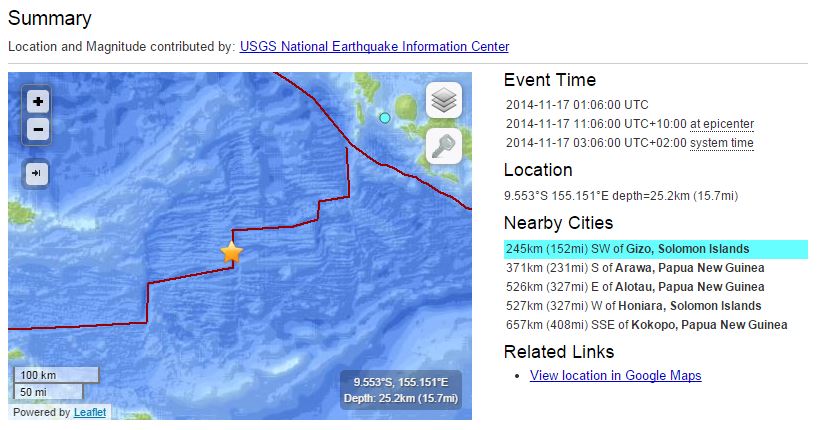Click the map coordinates and depth box
Viewport: 826px width, 430px height.
click(400, 390)
